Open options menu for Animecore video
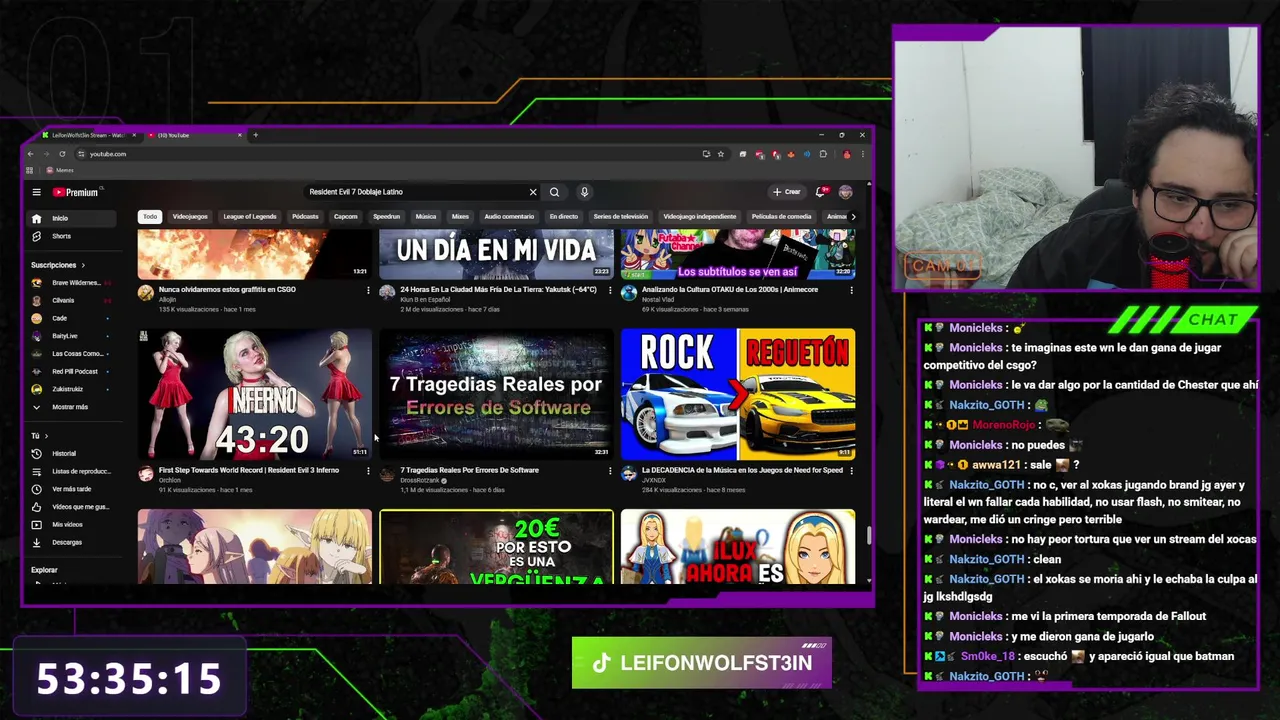The width and height of the screenshot is (1280, 720). point(852,290)
